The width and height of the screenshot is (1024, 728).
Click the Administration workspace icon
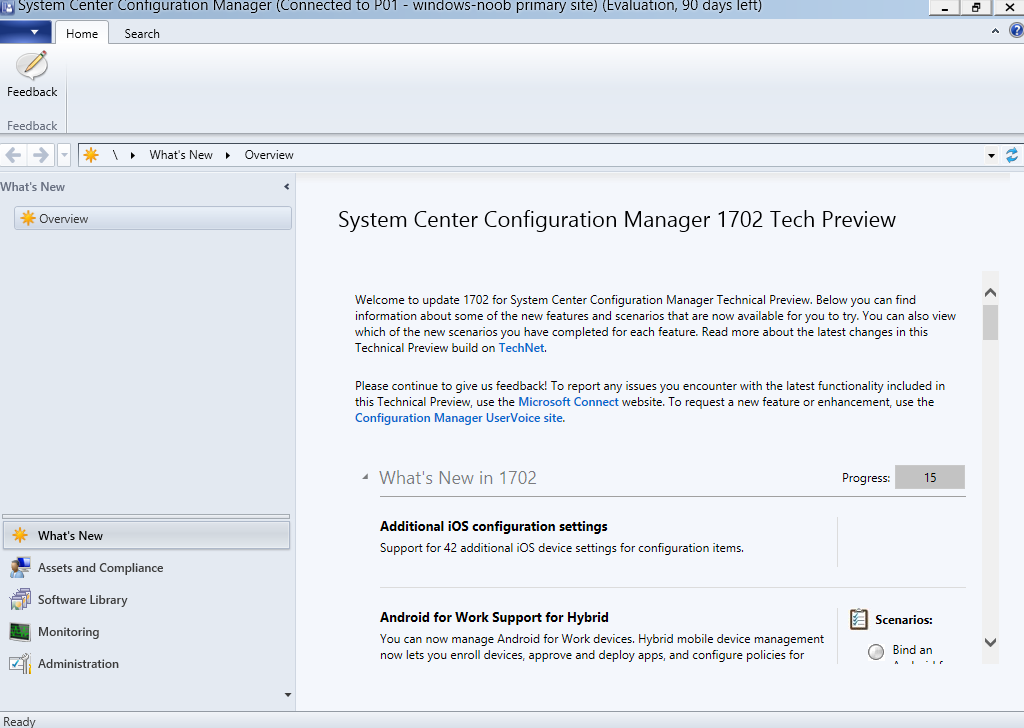click(20, 663)
